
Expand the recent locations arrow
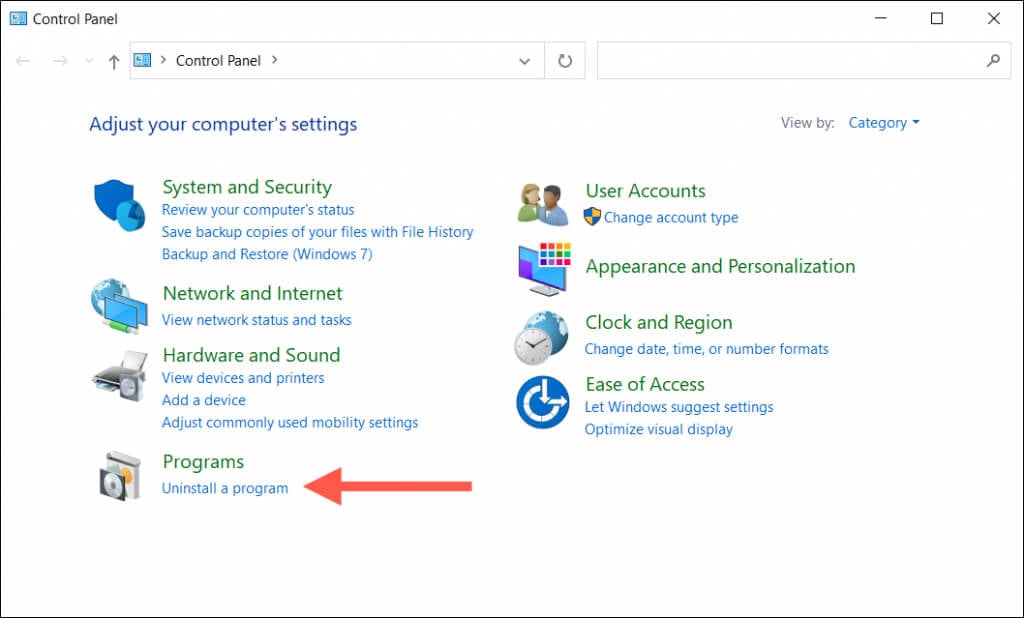coord(89,61)
